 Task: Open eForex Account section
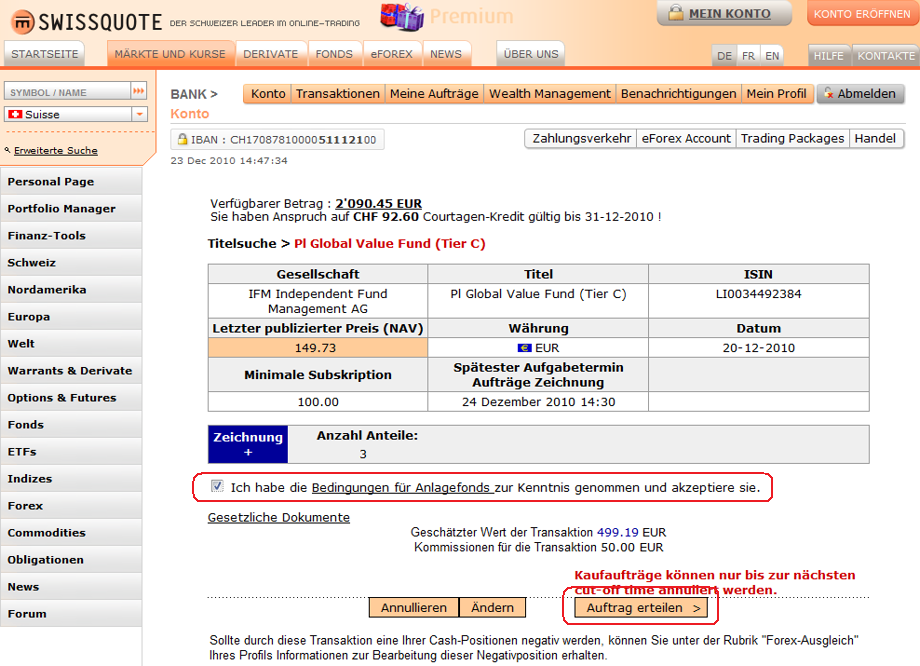pos(686,138)
